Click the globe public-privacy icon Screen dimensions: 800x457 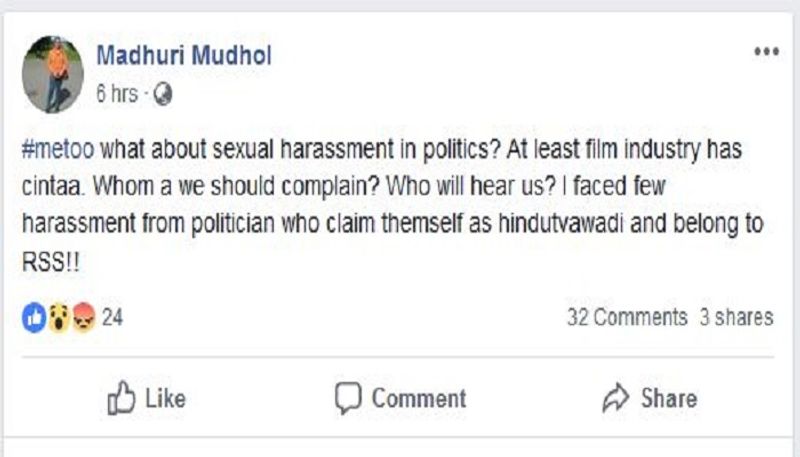click(163, 94)
